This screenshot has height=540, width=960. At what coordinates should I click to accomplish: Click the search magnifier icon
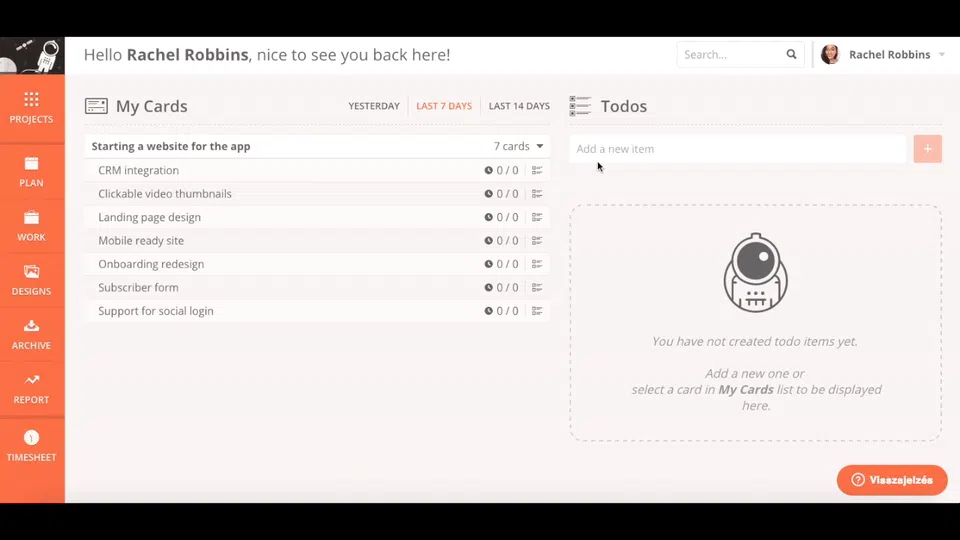[x=791, y=54]
